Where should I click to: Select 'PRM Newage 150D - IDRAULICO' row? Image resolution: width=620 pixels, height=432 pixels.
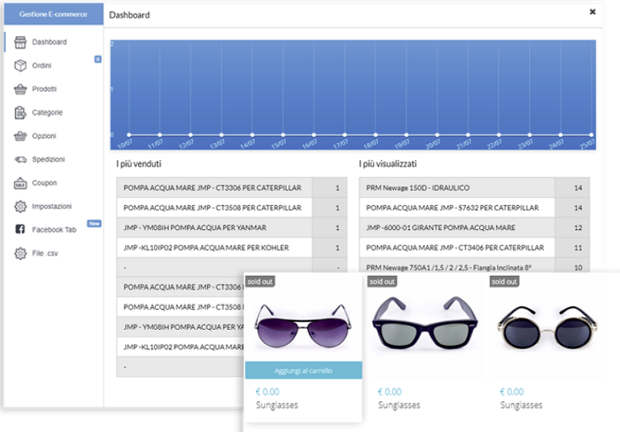(474, 188)
